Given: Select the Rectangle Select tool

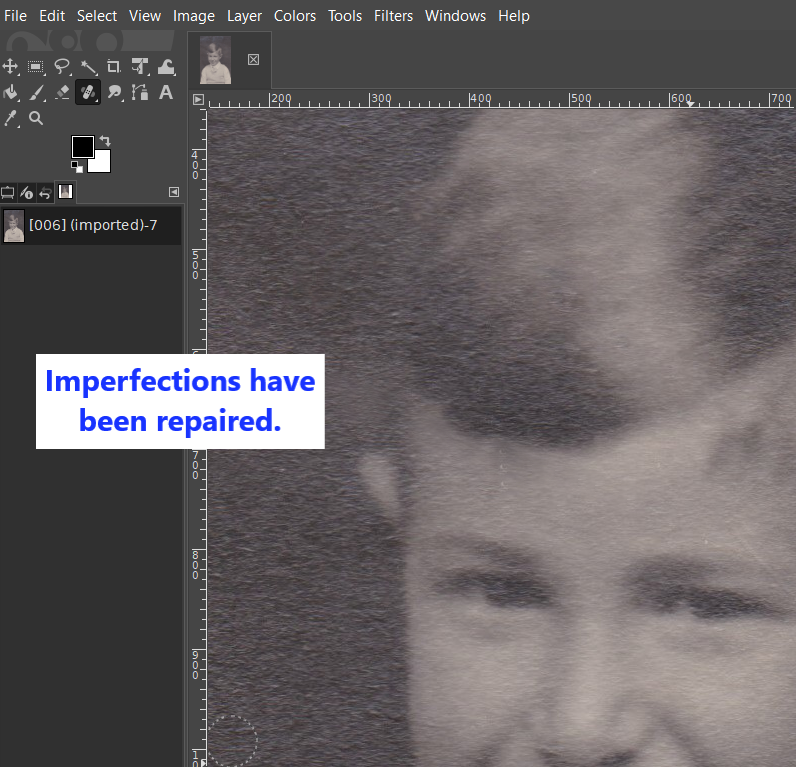Looking at the screenshot, I should [x=36, y=66].
